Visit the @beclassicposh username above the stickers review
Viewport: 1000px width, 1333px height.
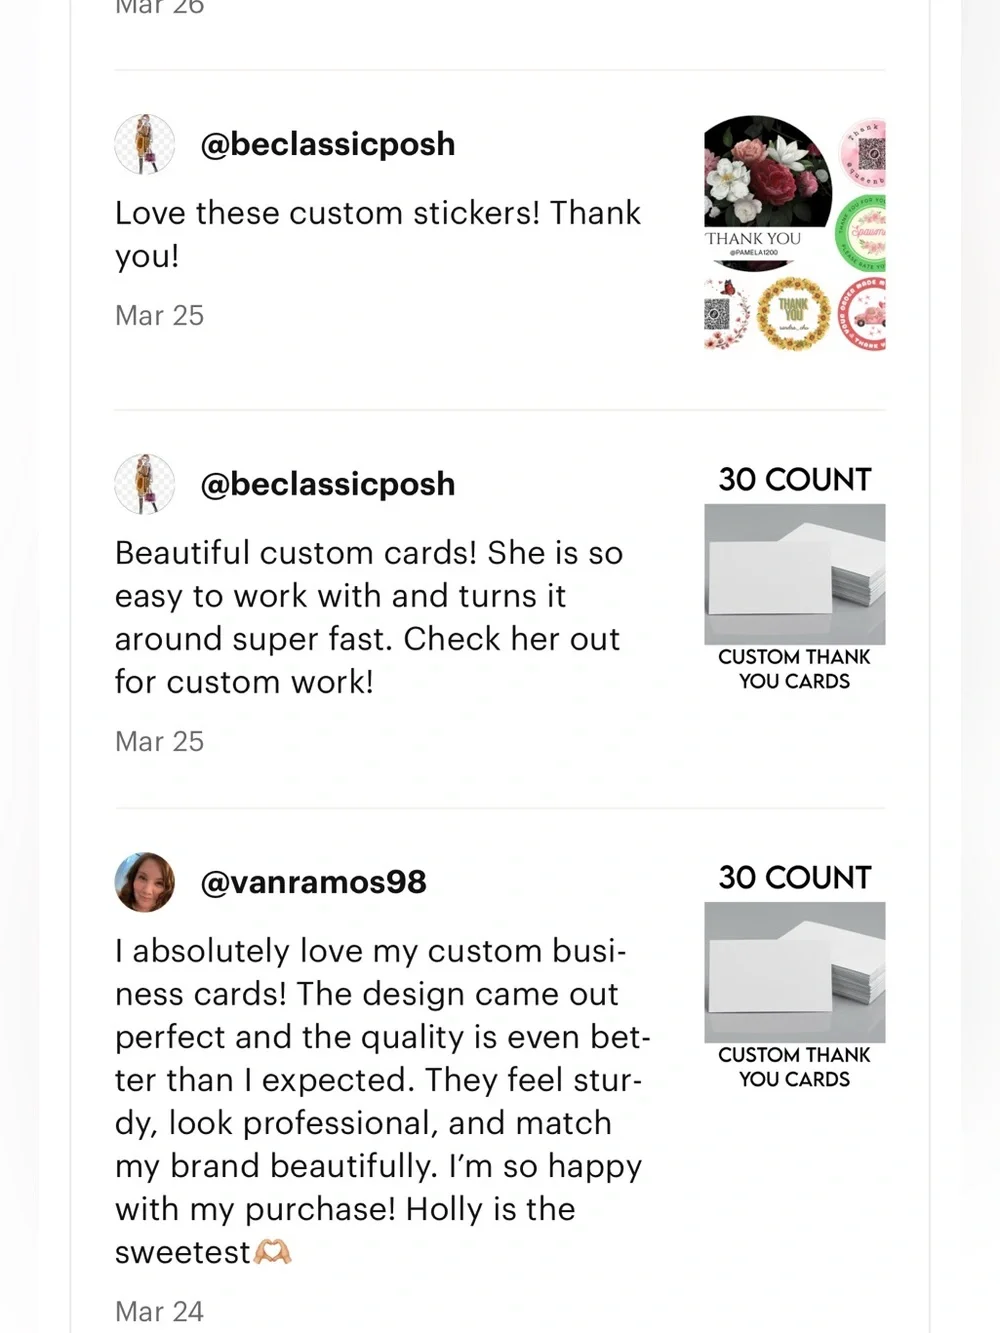[x=328, y=144]
